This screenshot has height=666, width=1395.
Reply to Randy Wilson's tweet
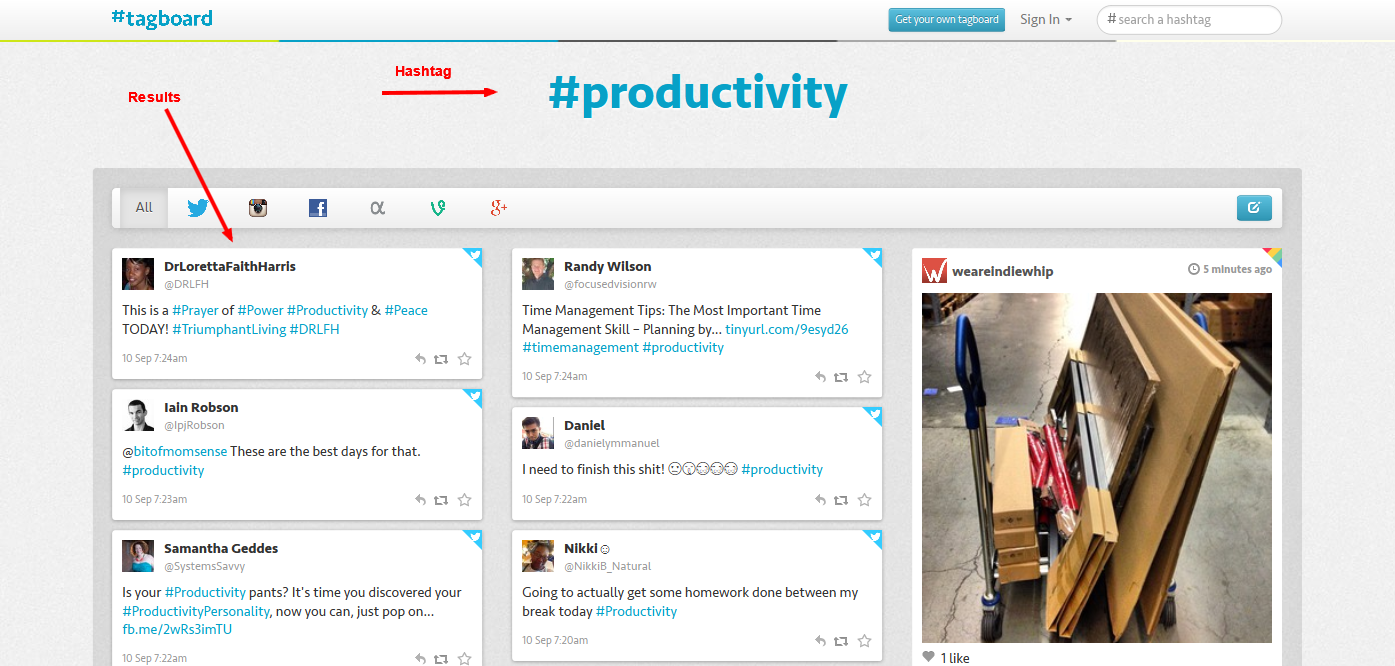coord(820,377)
